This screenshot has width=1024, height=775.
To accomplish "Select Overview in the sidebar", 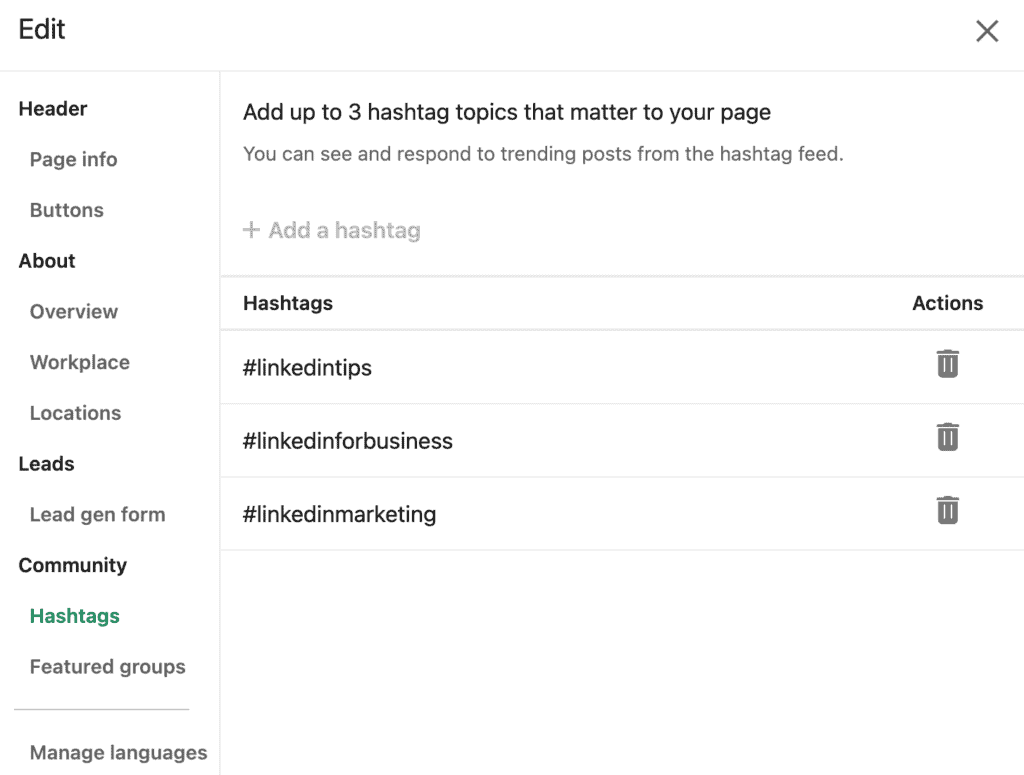I will [x=74, y=311].
